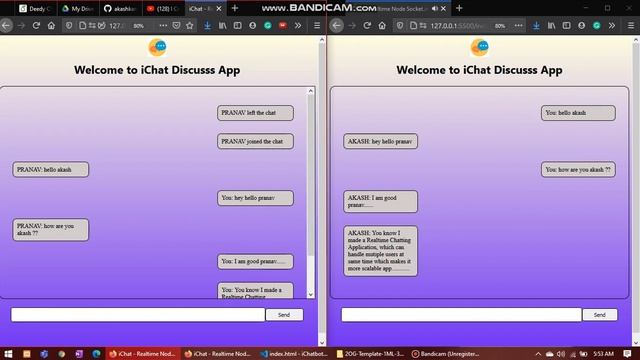This screenshot has width=640, height=360.
Task: Open the Windows Start menu
Action: coord(8,354)
